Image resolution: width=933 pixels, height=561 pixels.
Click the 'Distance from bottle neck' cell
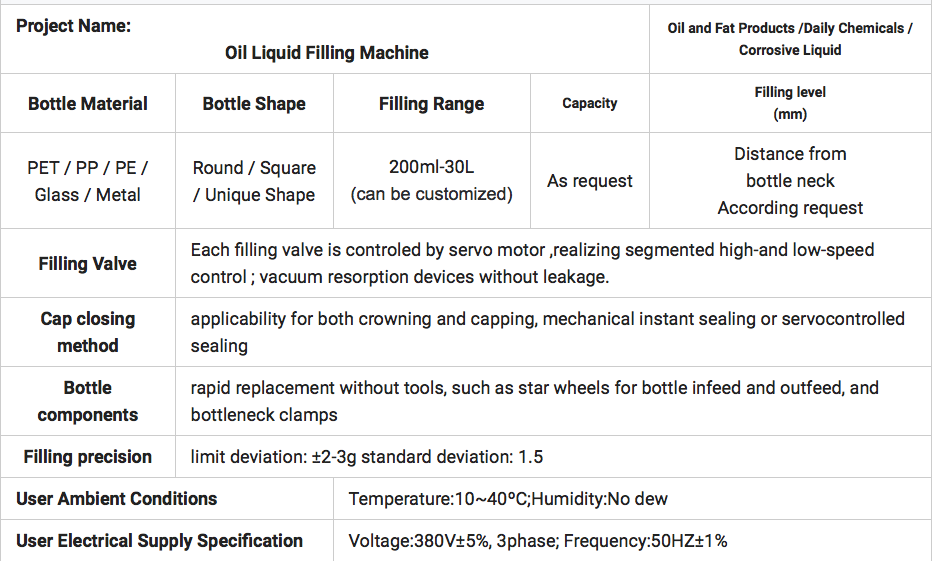pos(789,167)
